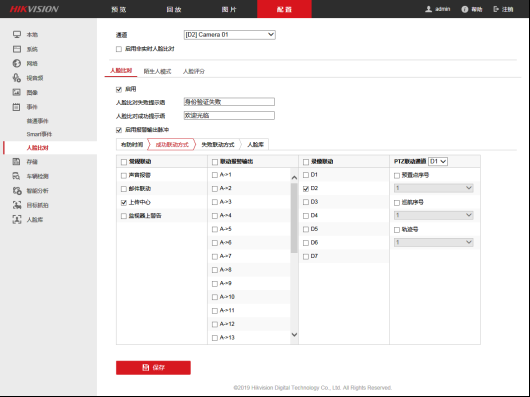Open the 视音频 (Video/Audio) icon in sidebar
Screen dimensions: 530x397
point(17,78)
